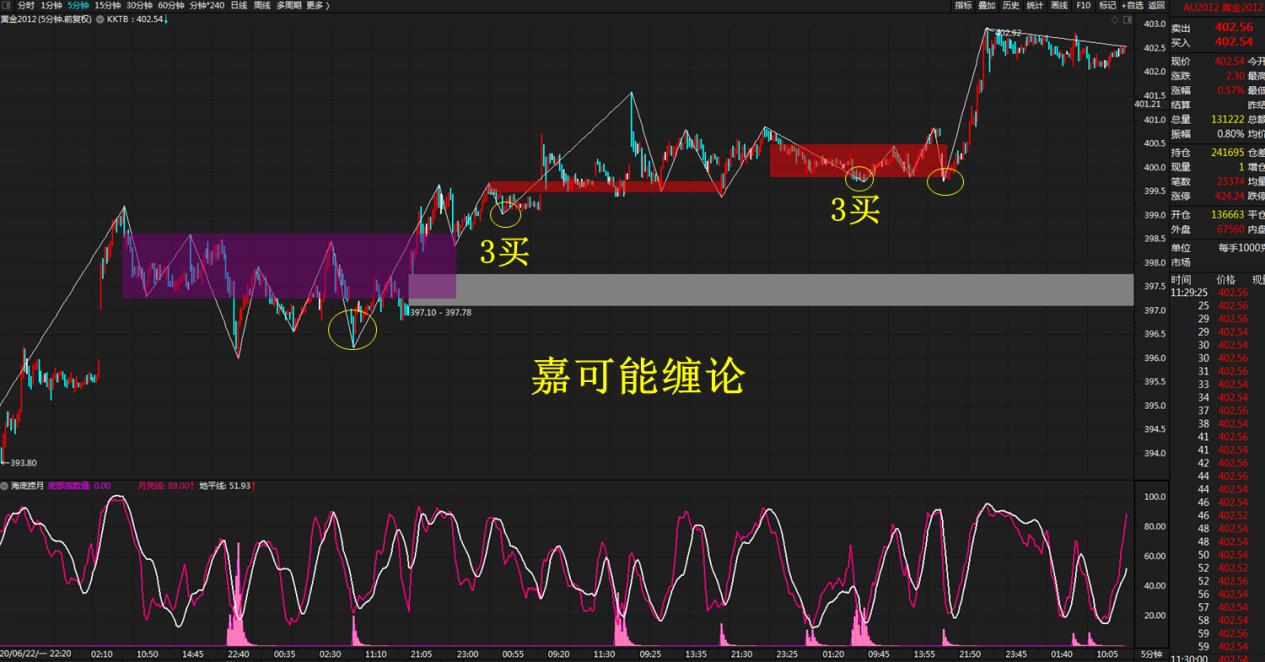Switch to the 1分钟 timeframe

click(51, 5)
